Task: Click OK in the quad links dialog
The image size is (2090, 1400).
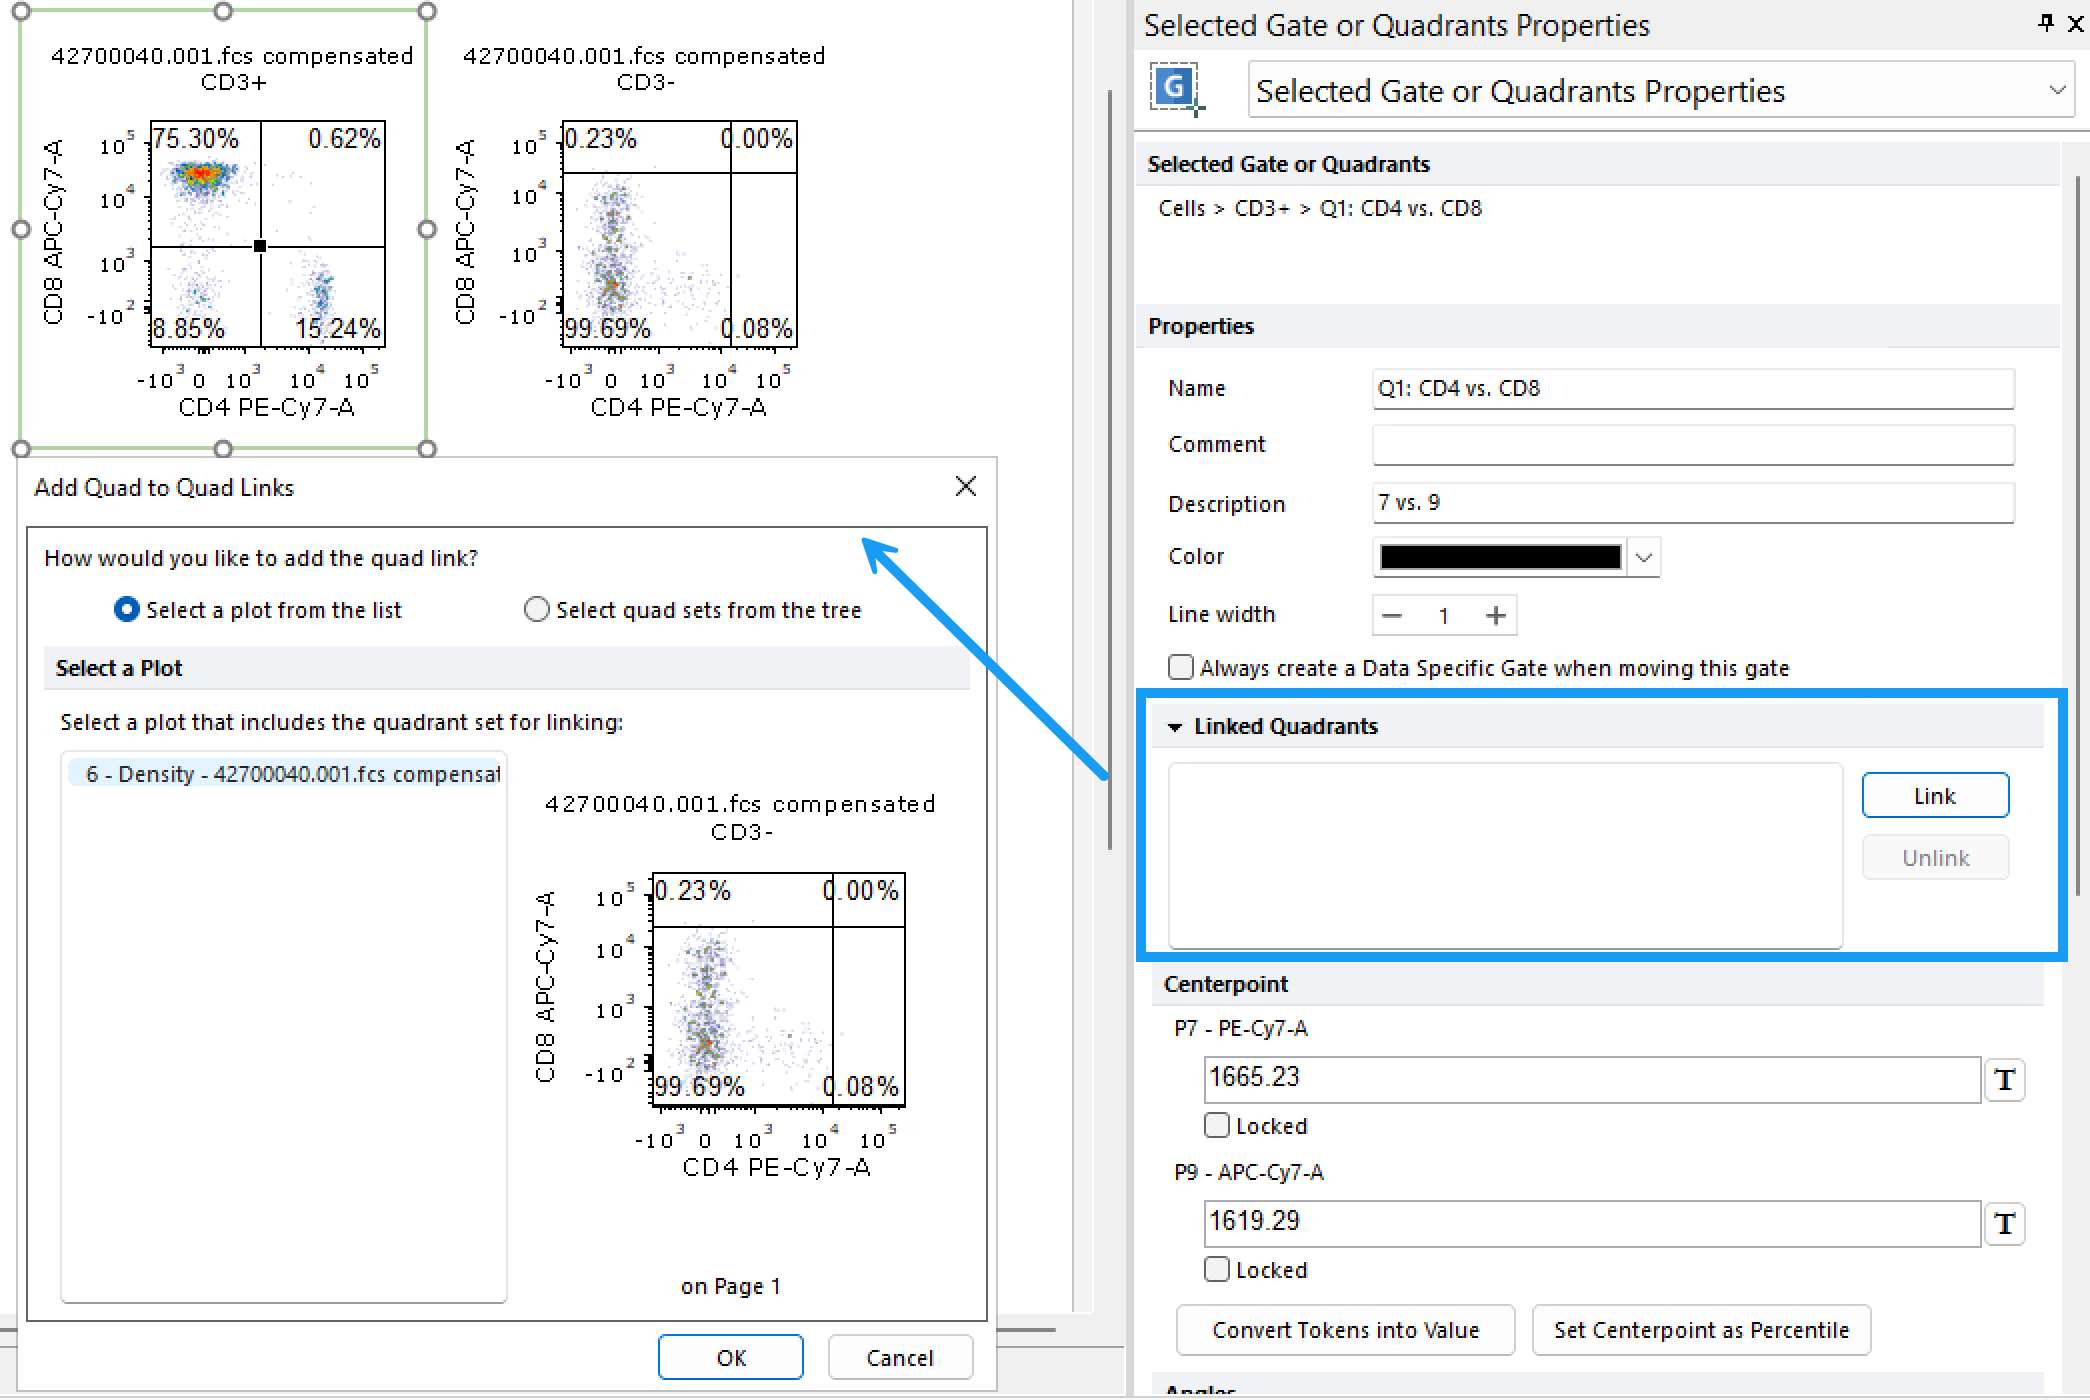Action: (730, 1357)
